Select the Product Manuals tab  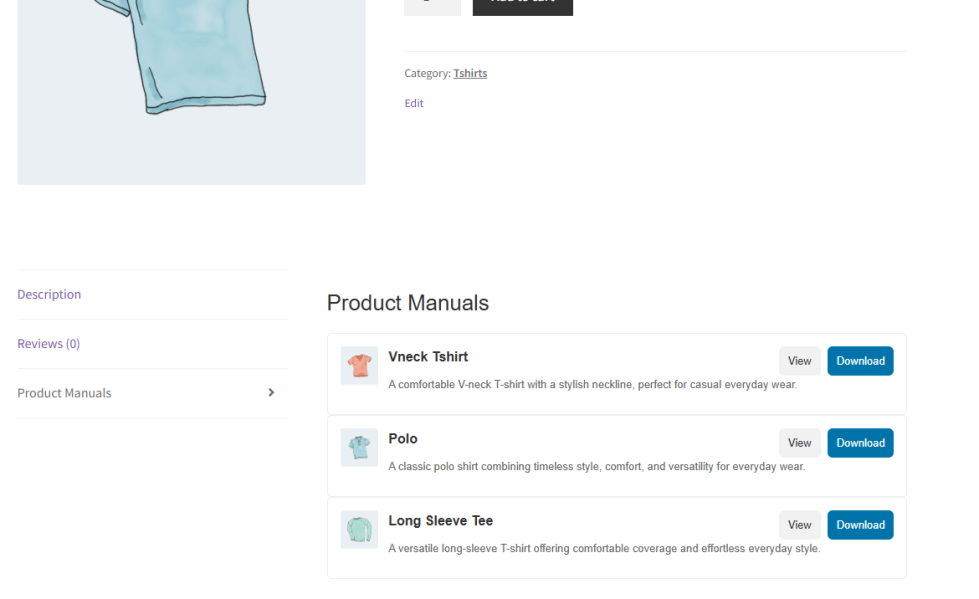point(64,393)
